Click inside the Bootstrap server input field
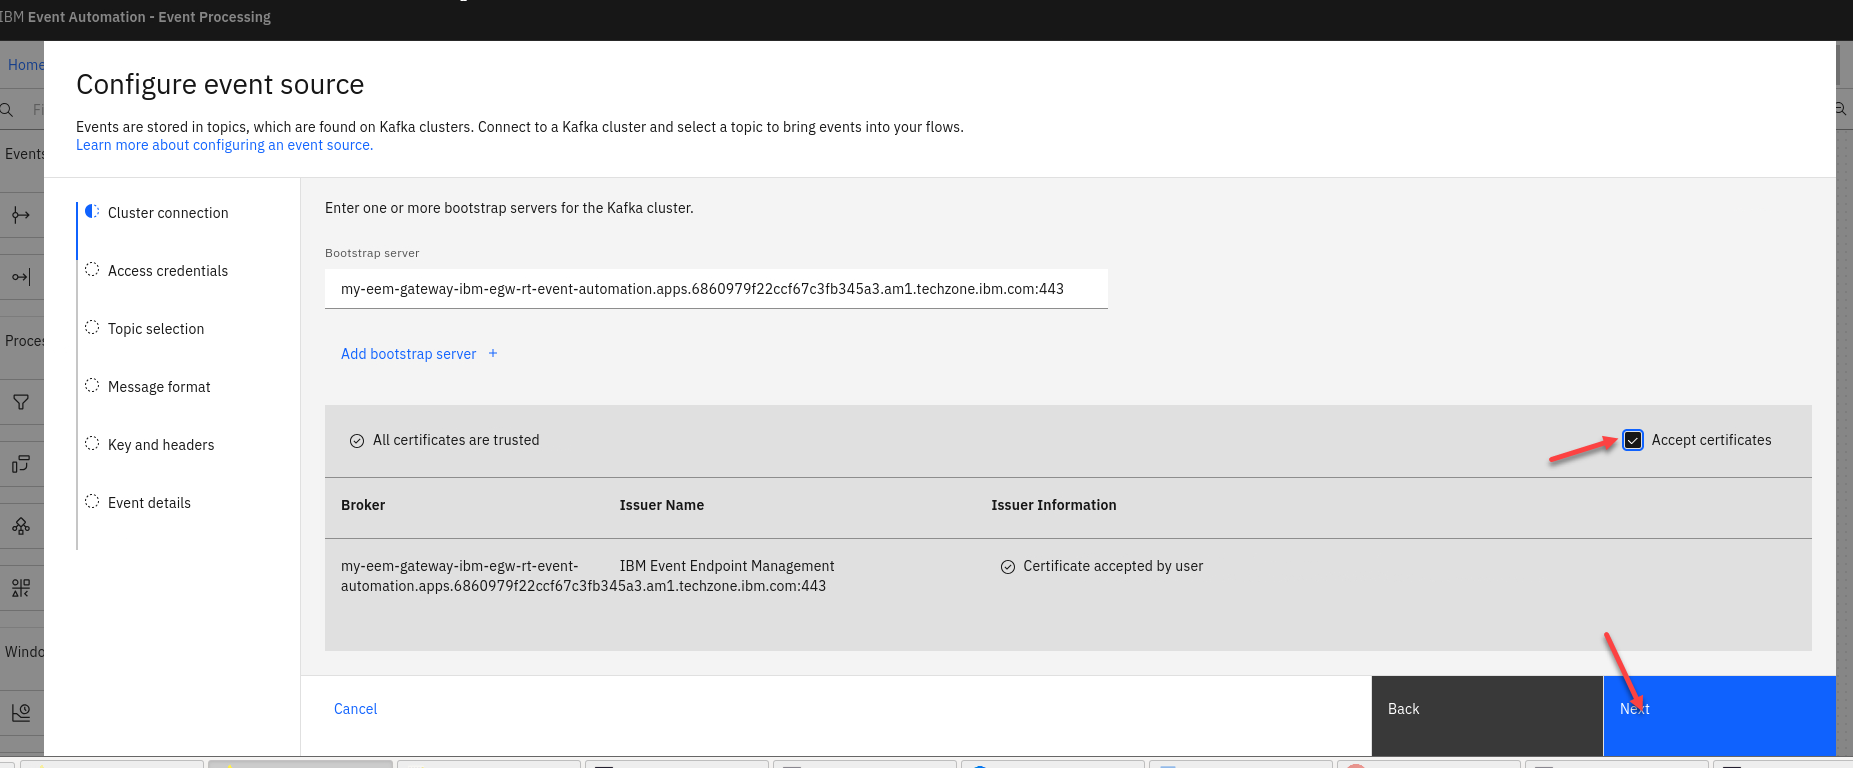The width and height of the screenshot is (1853, 768). 716,289
